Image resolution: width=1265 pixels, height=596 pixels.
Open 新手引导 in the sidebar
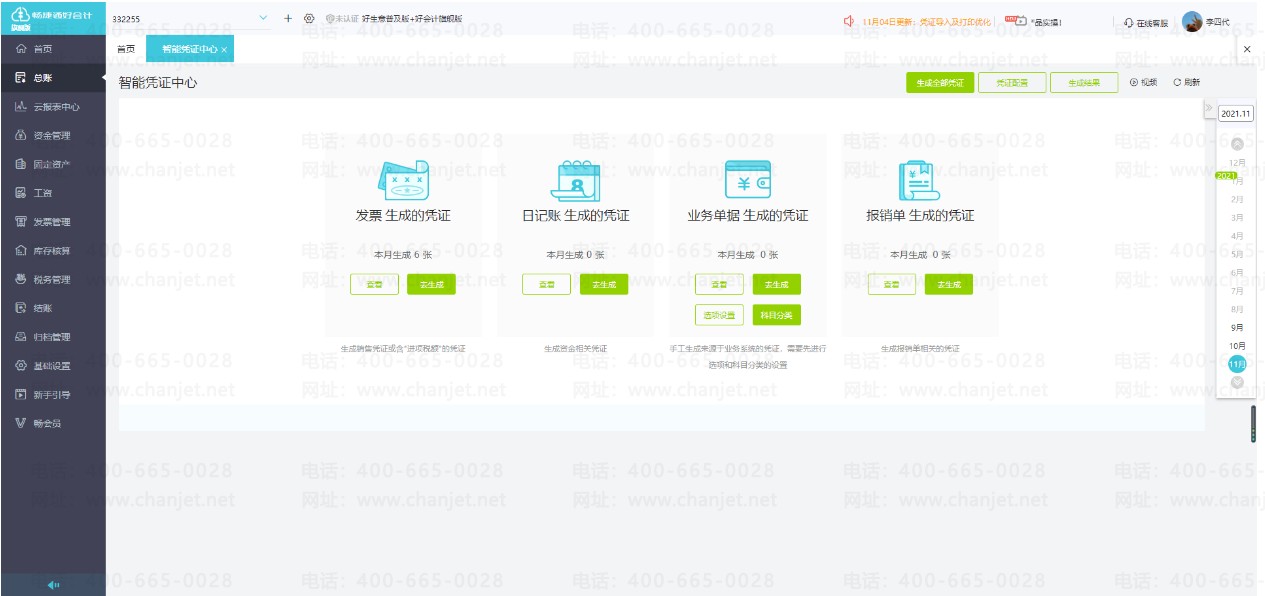coord(52,395)
